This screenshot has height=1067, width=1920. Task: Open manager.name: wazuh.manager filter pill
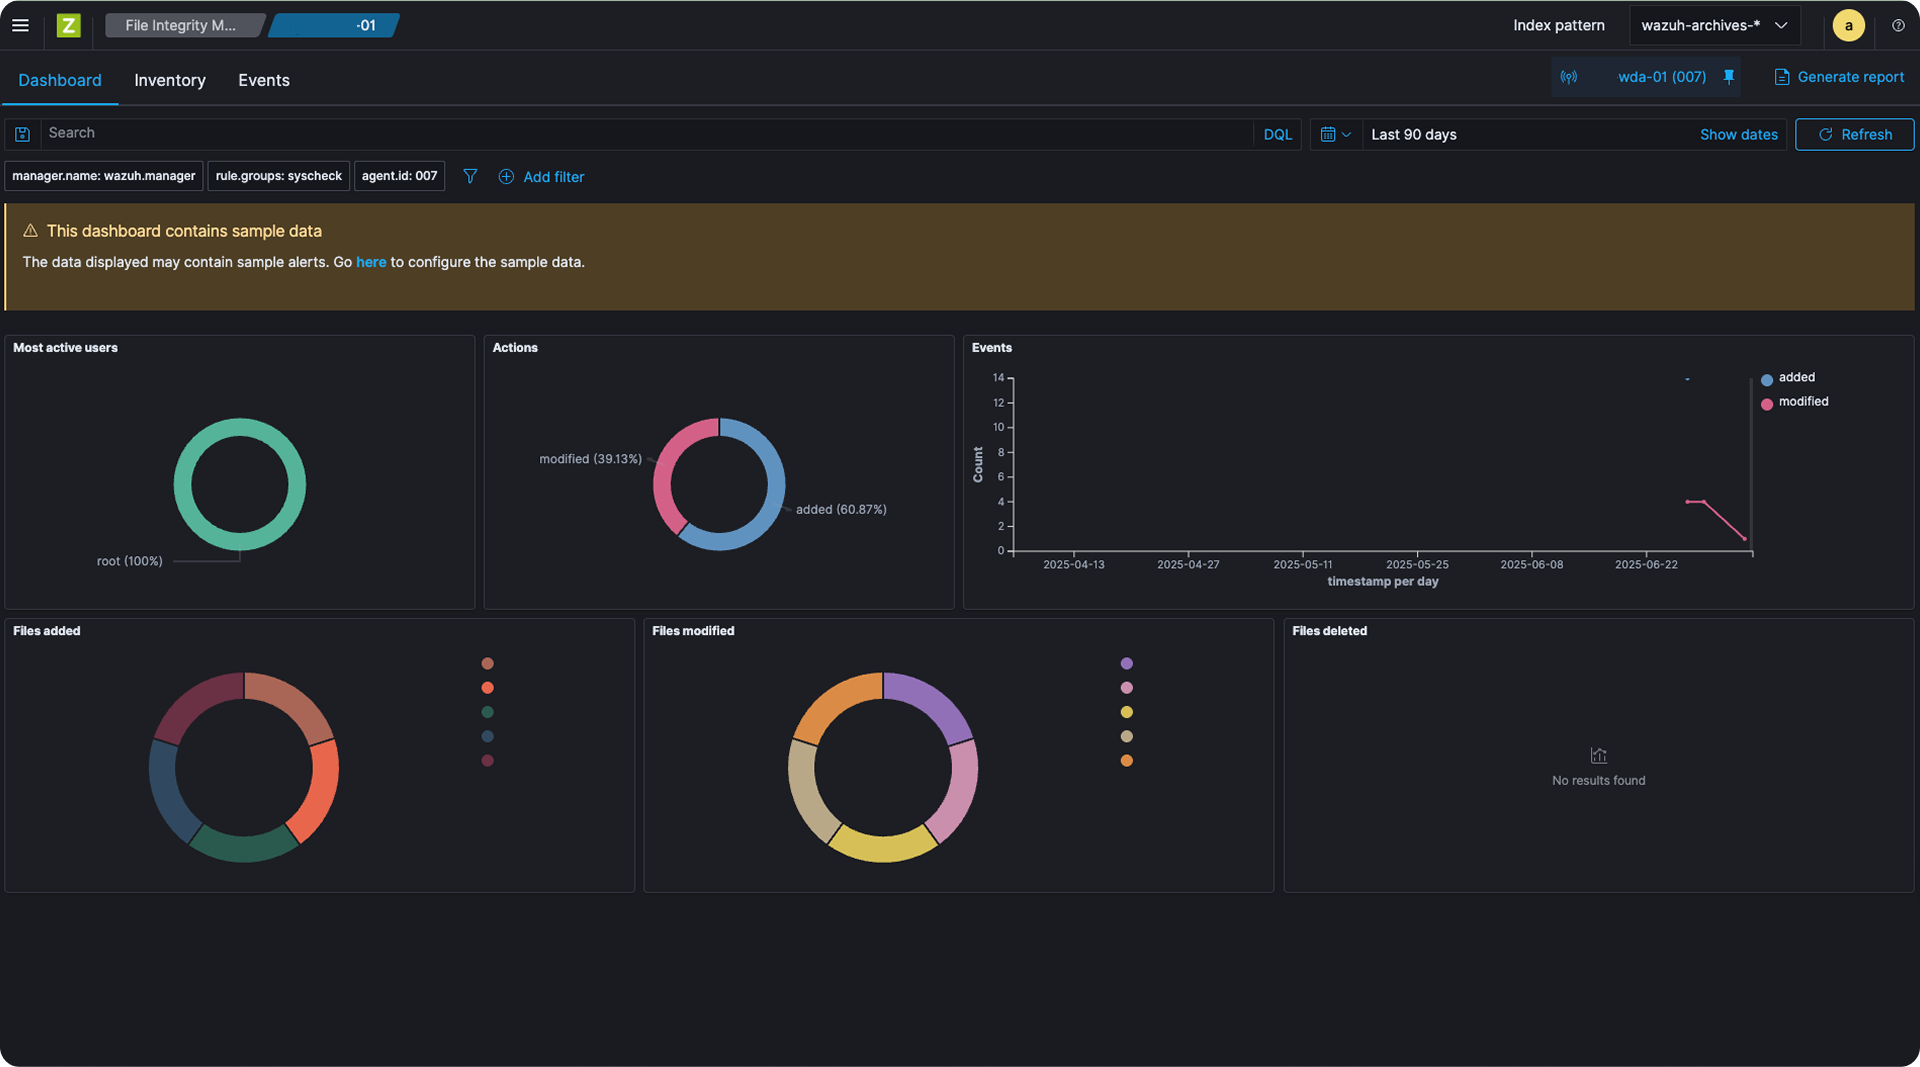tap(104, 176)
